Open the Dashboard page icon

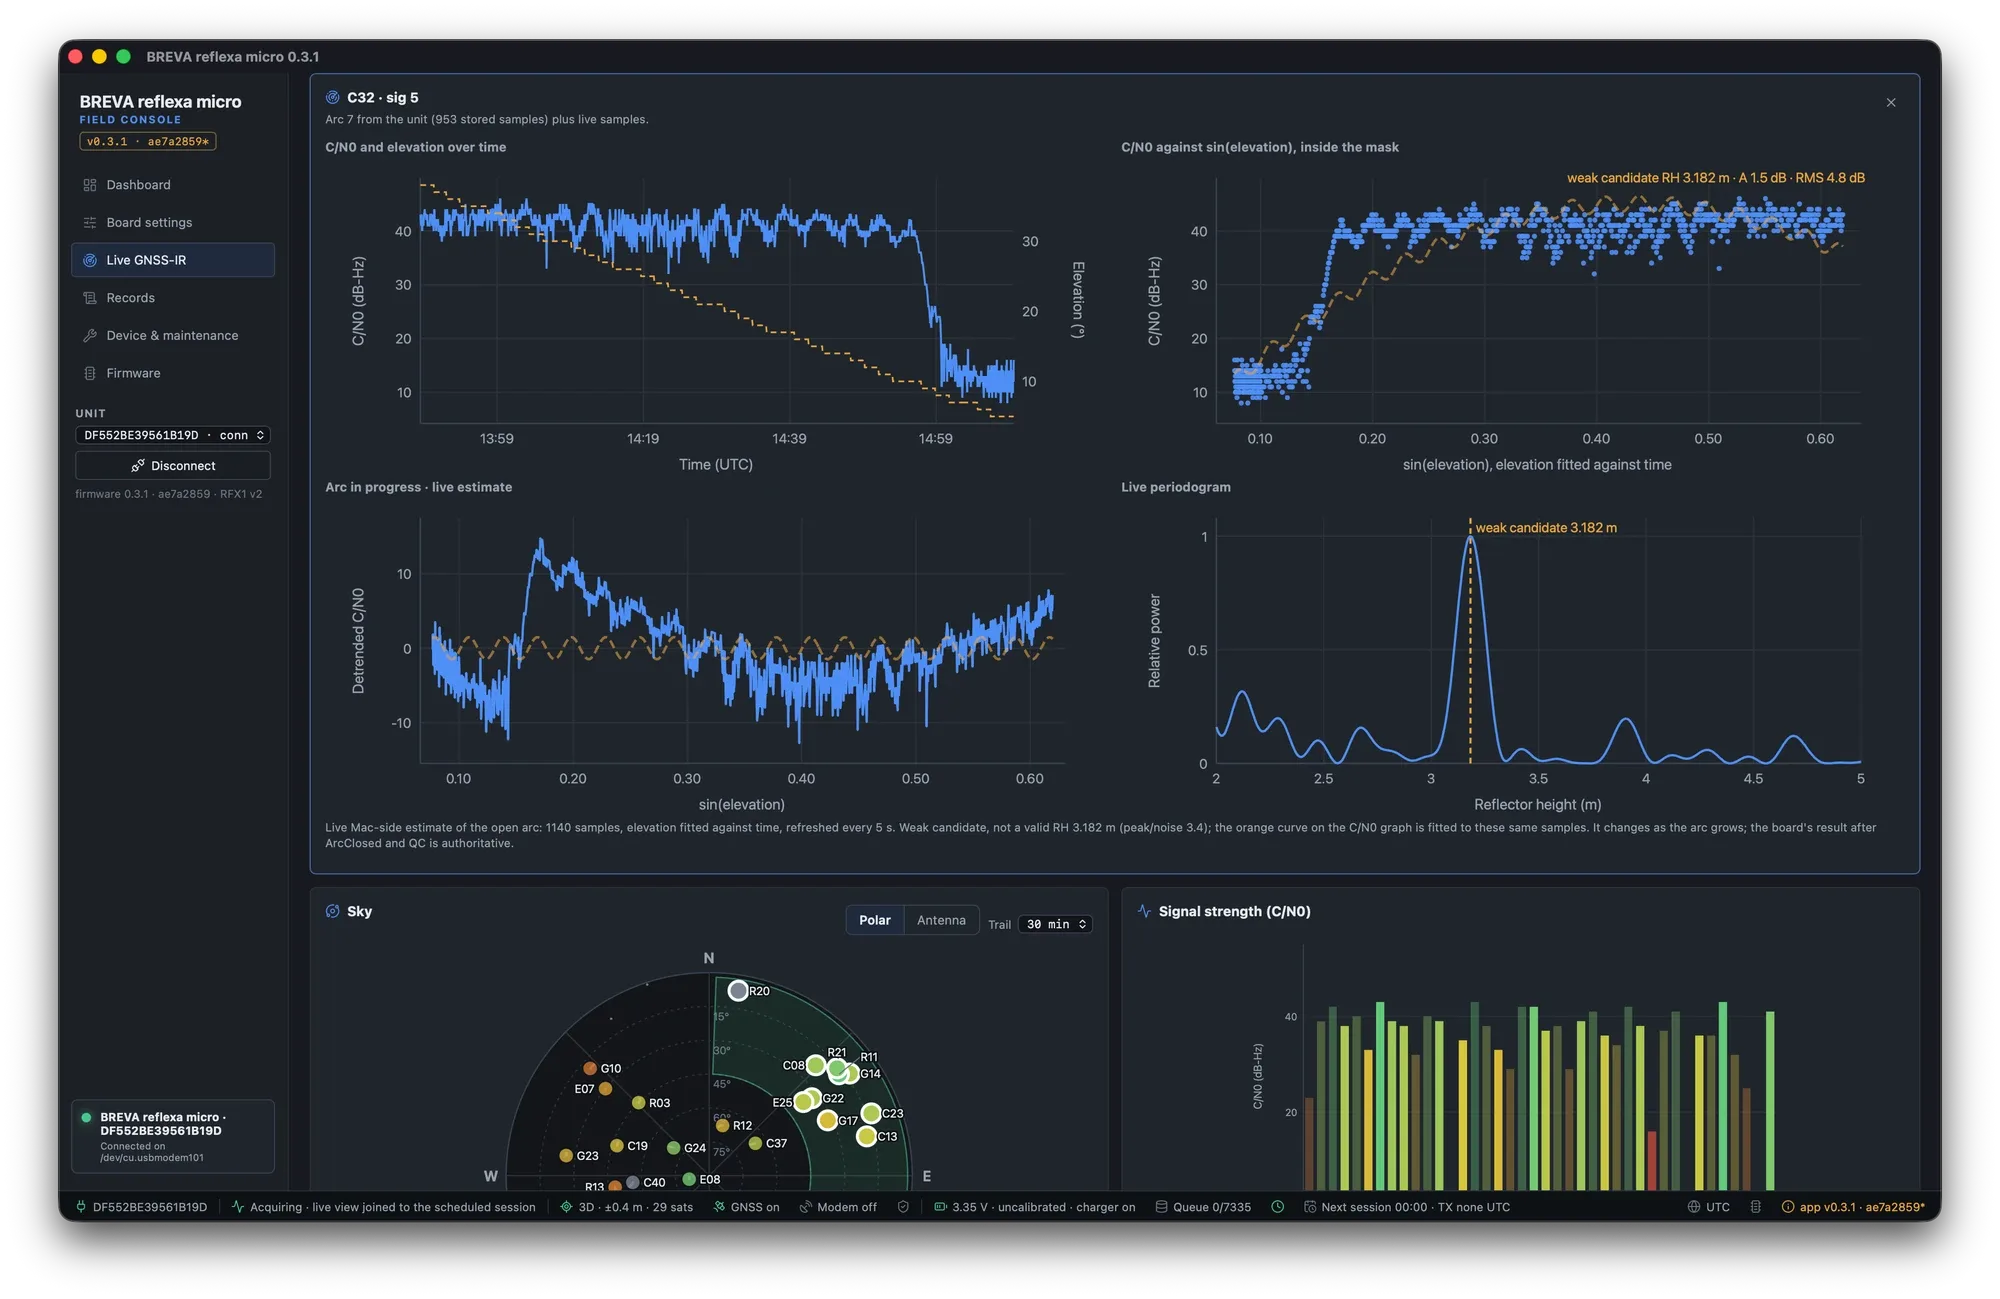pyautogui.click(x=90, y=185)
